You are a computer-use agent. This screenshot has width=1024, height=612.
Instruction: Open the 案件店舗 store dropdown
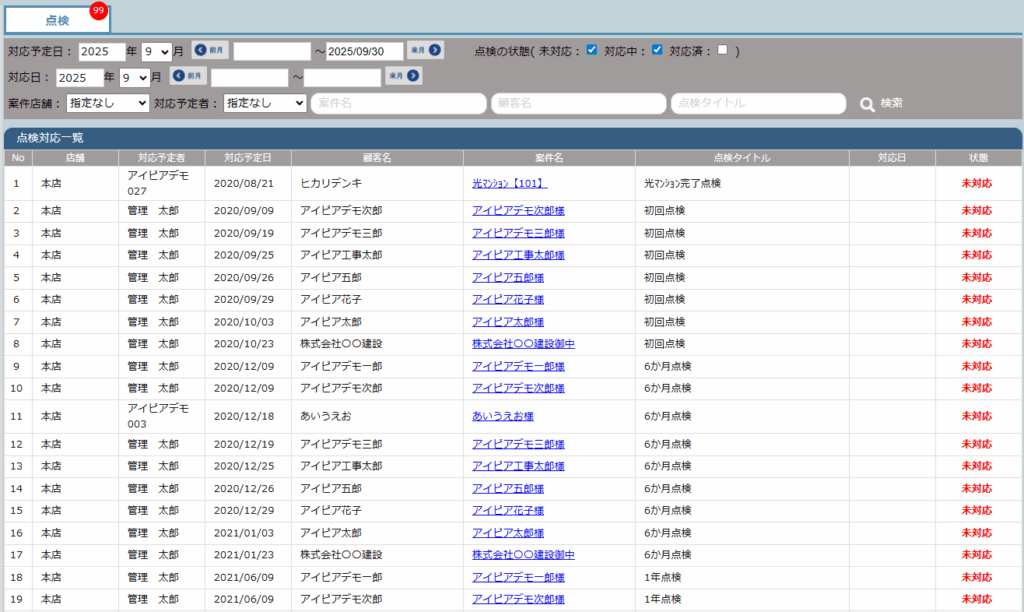pos(108,103)
